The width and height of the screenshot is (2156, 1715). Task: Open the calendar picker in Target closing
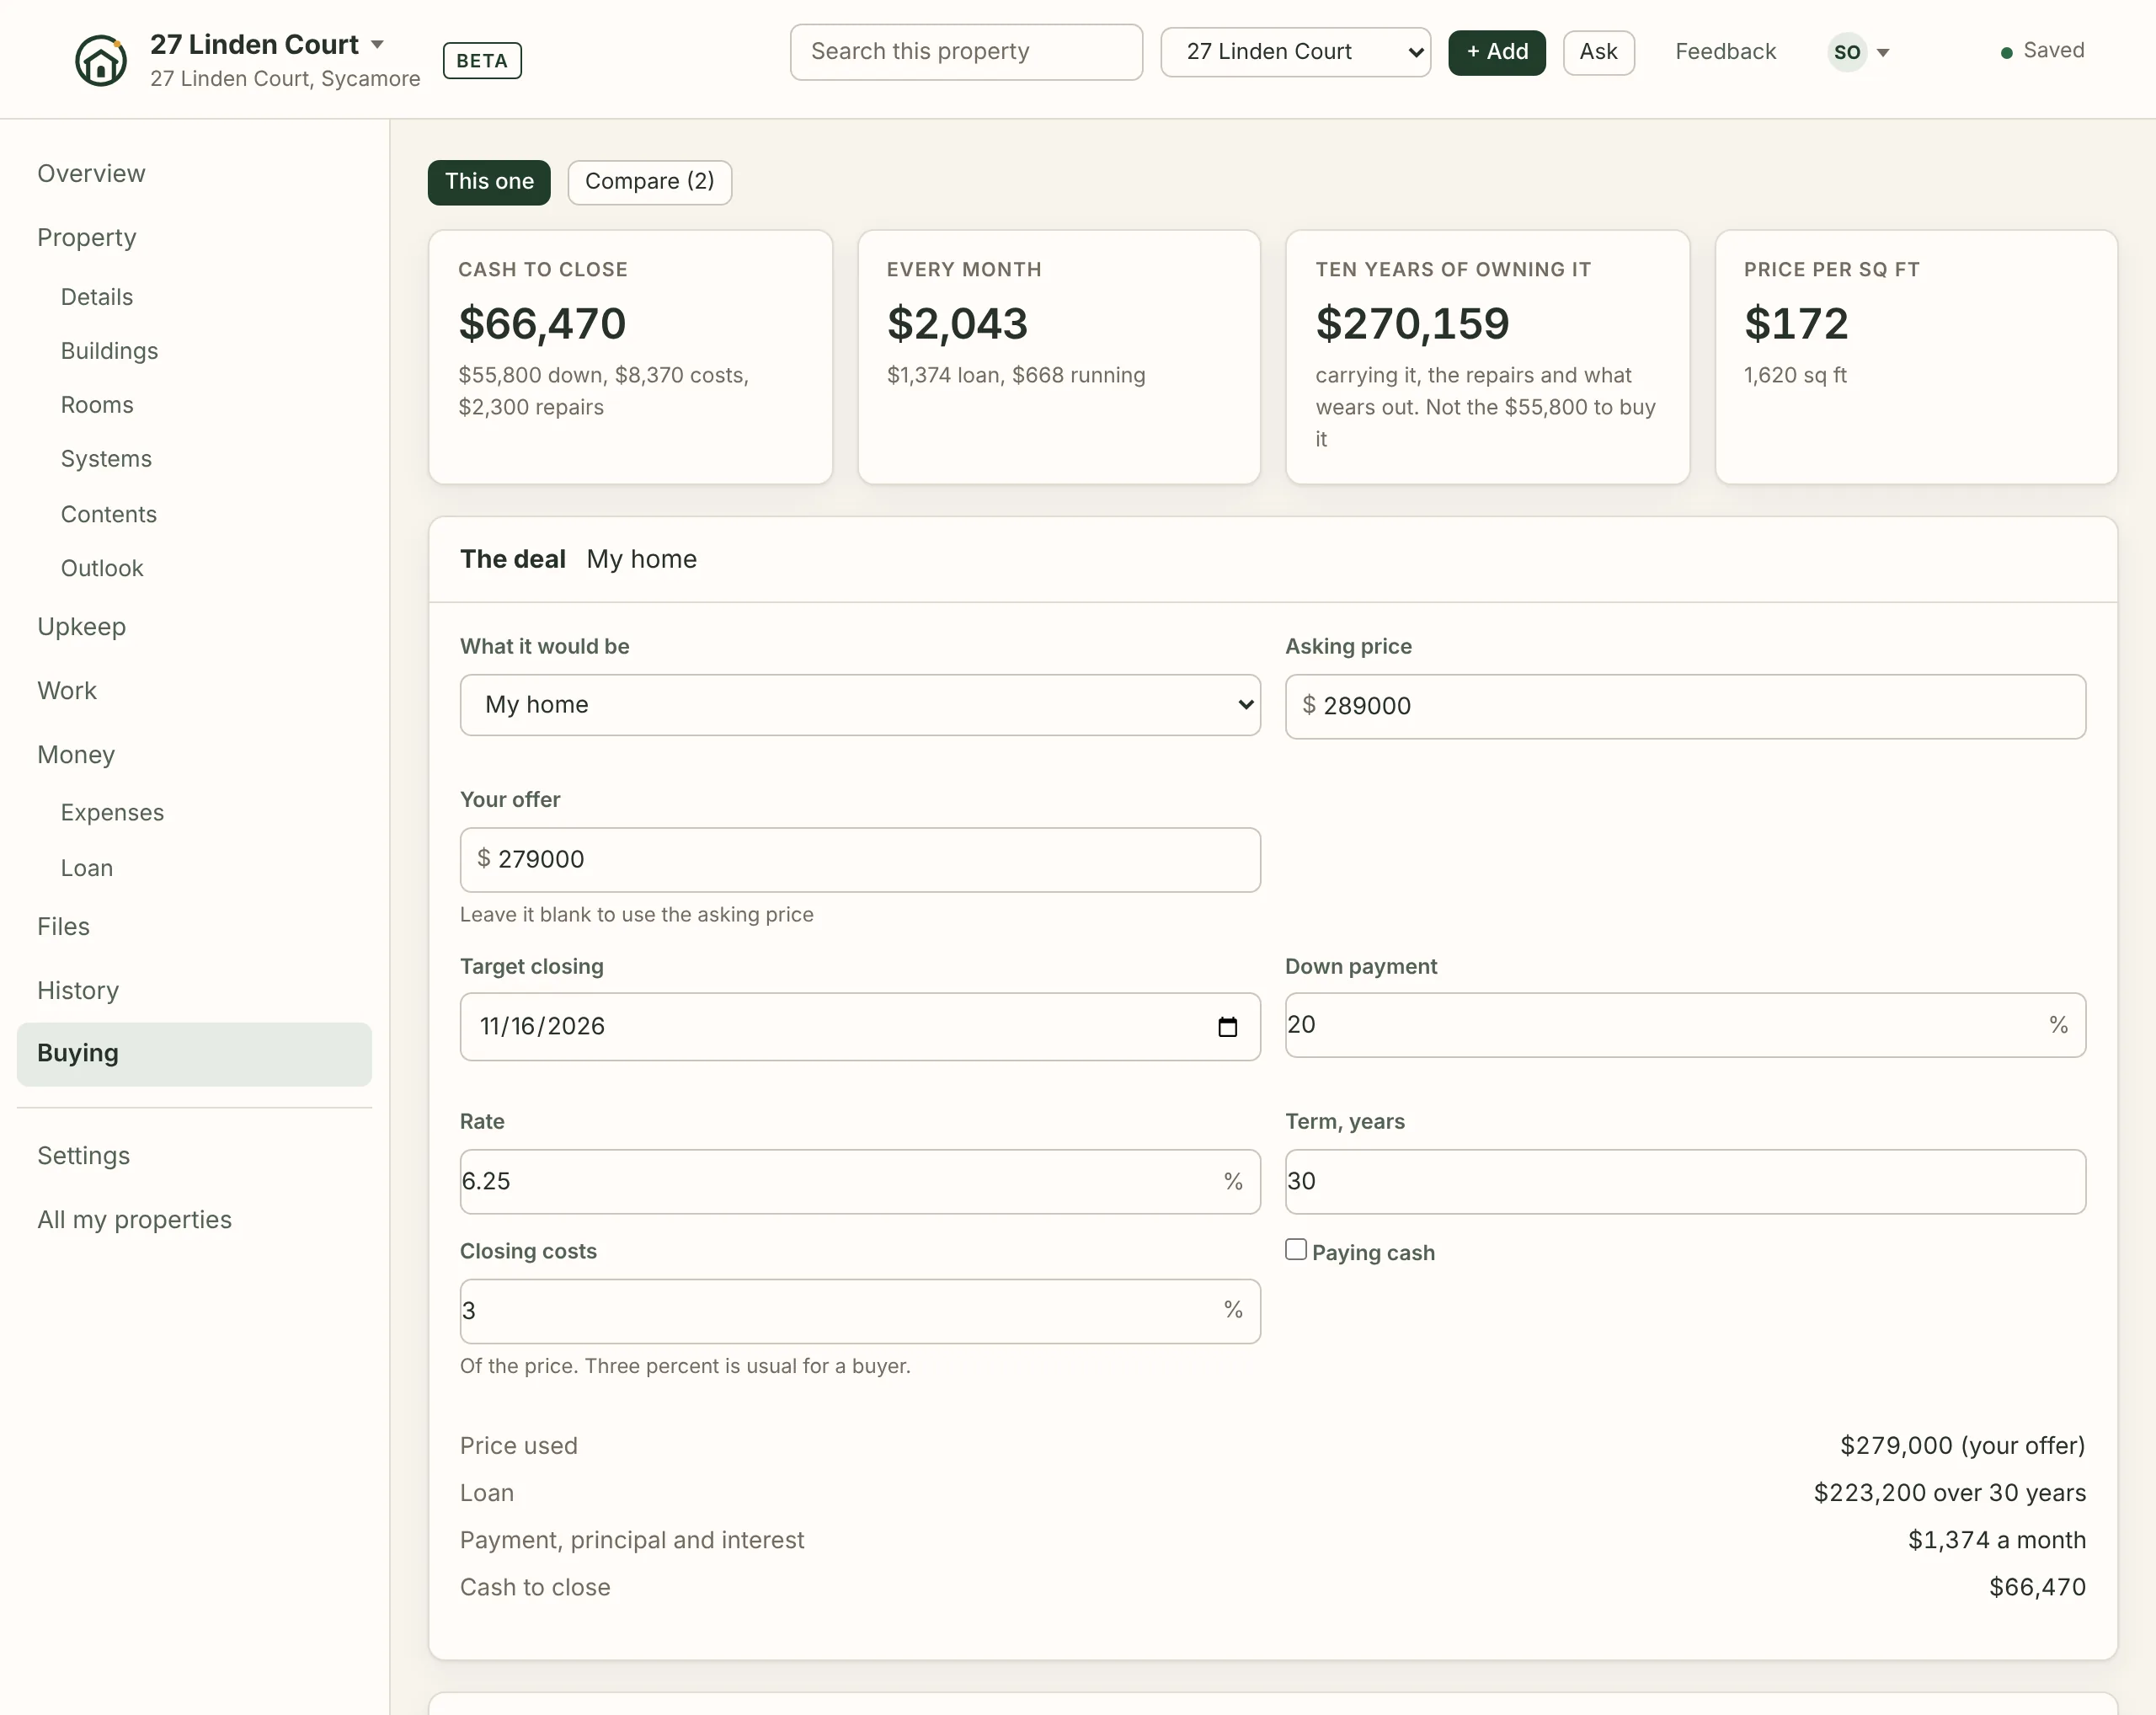pos(1227,1027)
